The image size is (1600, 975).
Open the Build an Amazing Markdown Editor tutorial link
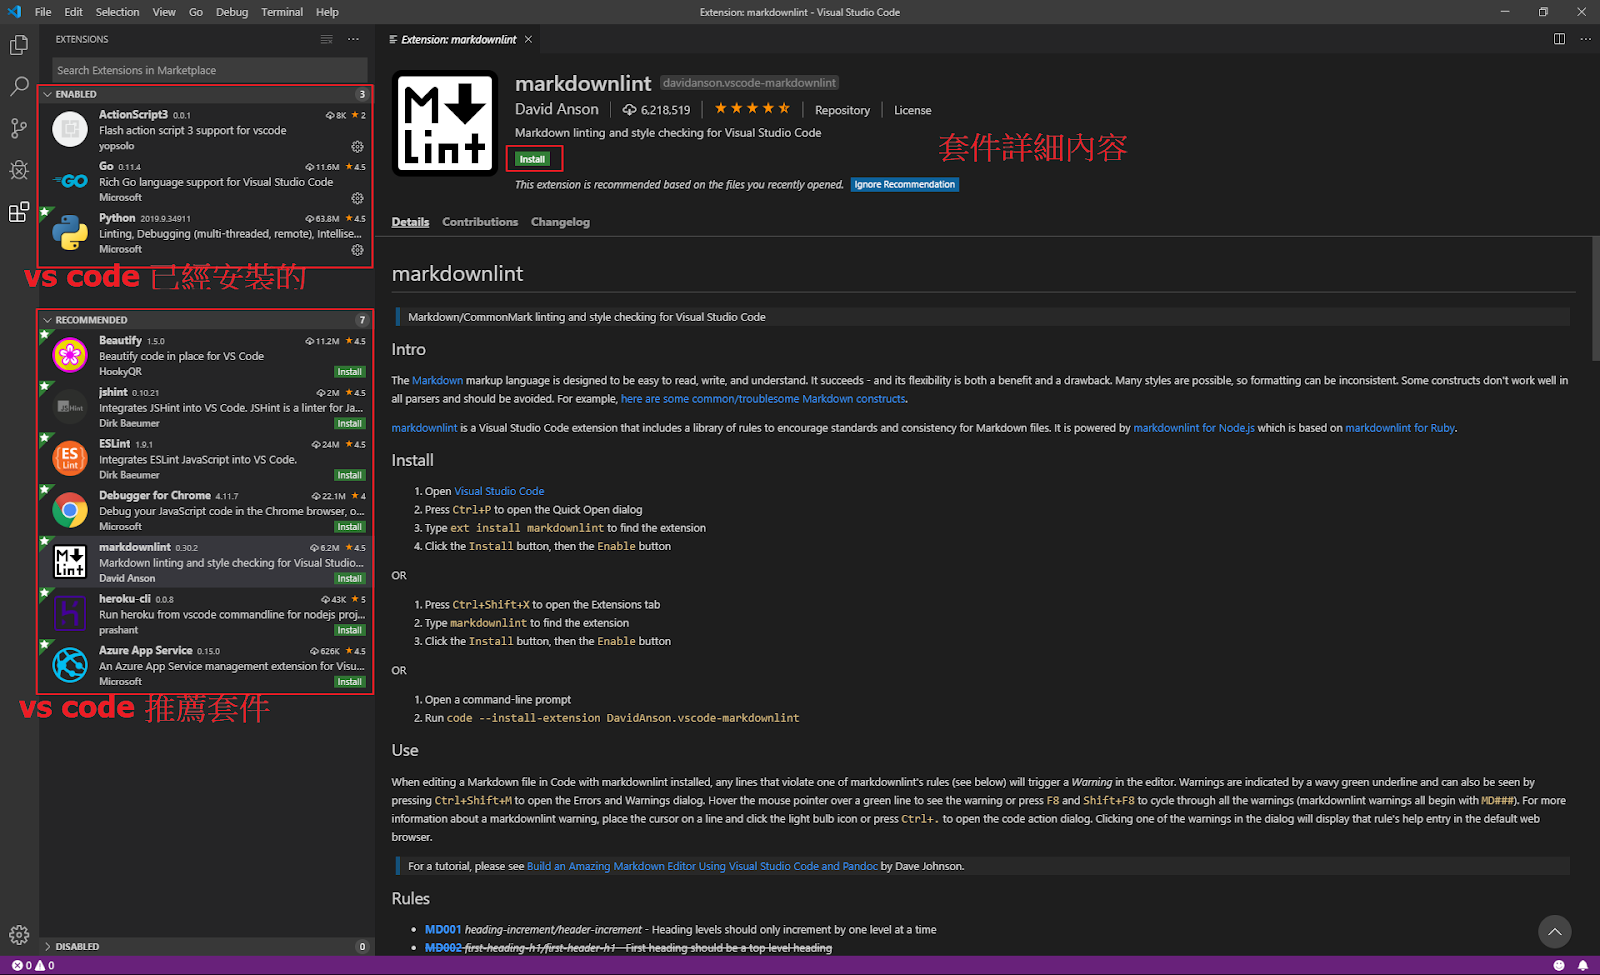[x=702, y=866]
